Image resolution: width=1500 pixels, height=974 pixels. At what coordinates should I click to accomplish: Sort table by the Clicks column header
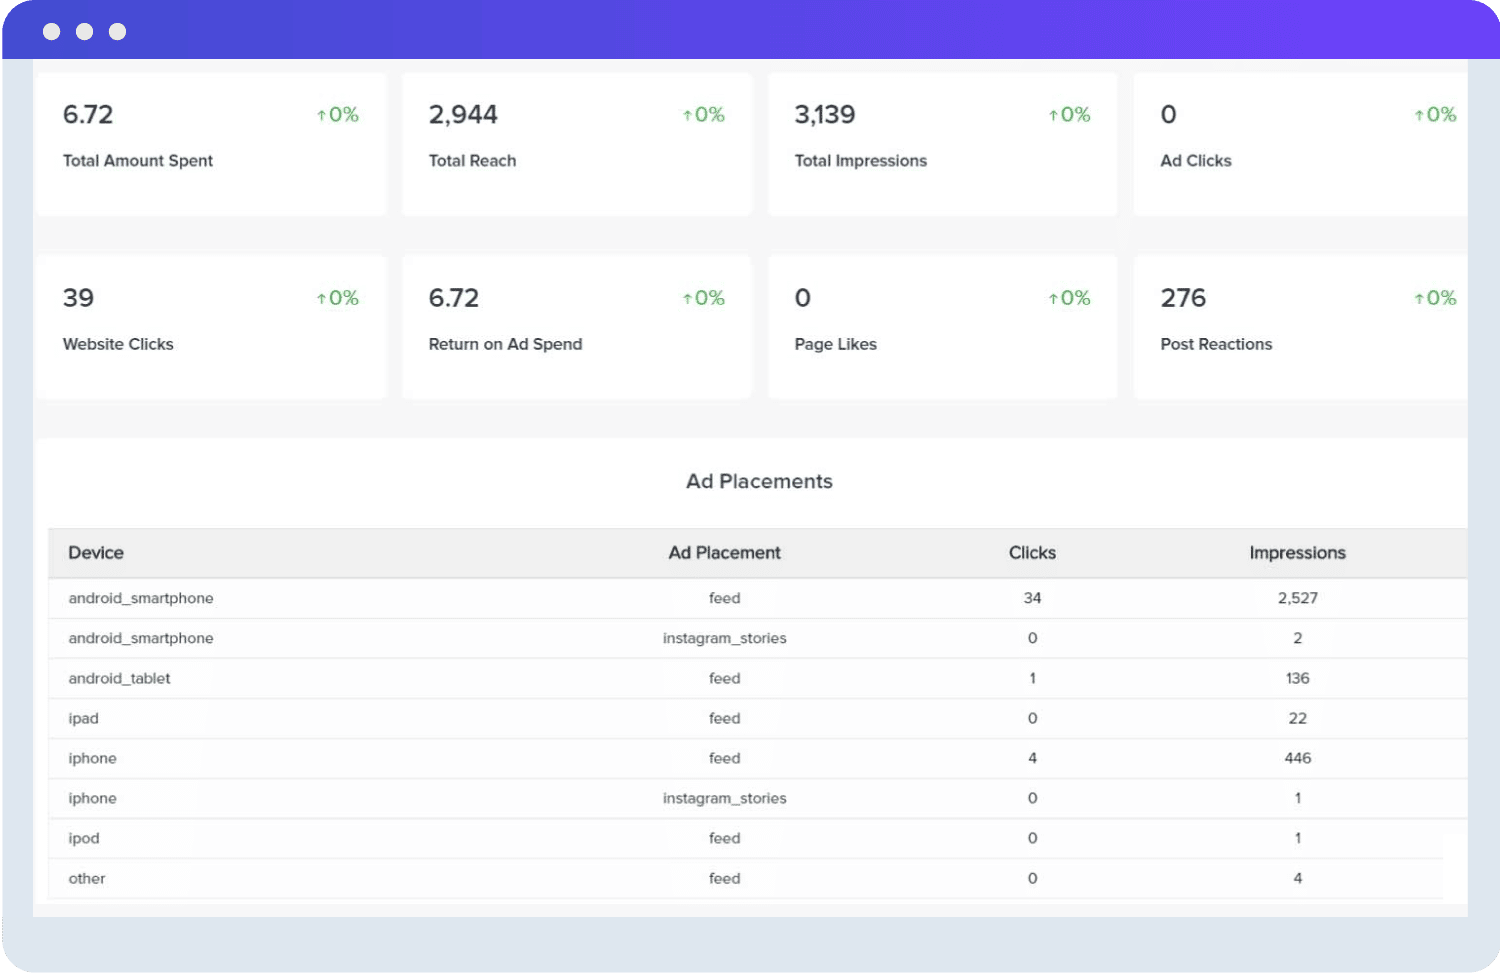coord(1032,552)
